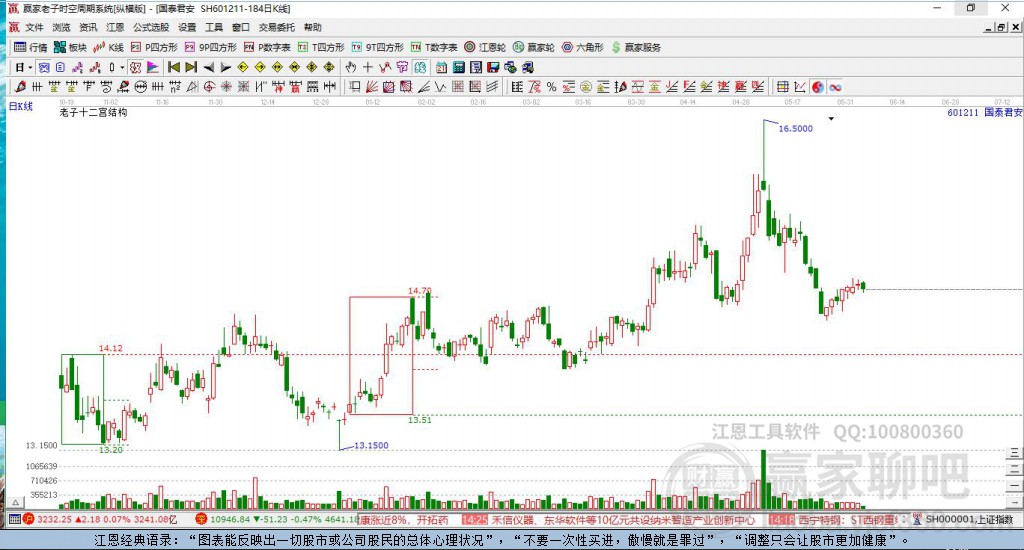The image size is (1024, 550).
Task: Open the 浏览 menu
Action: [x=61, y=27]
